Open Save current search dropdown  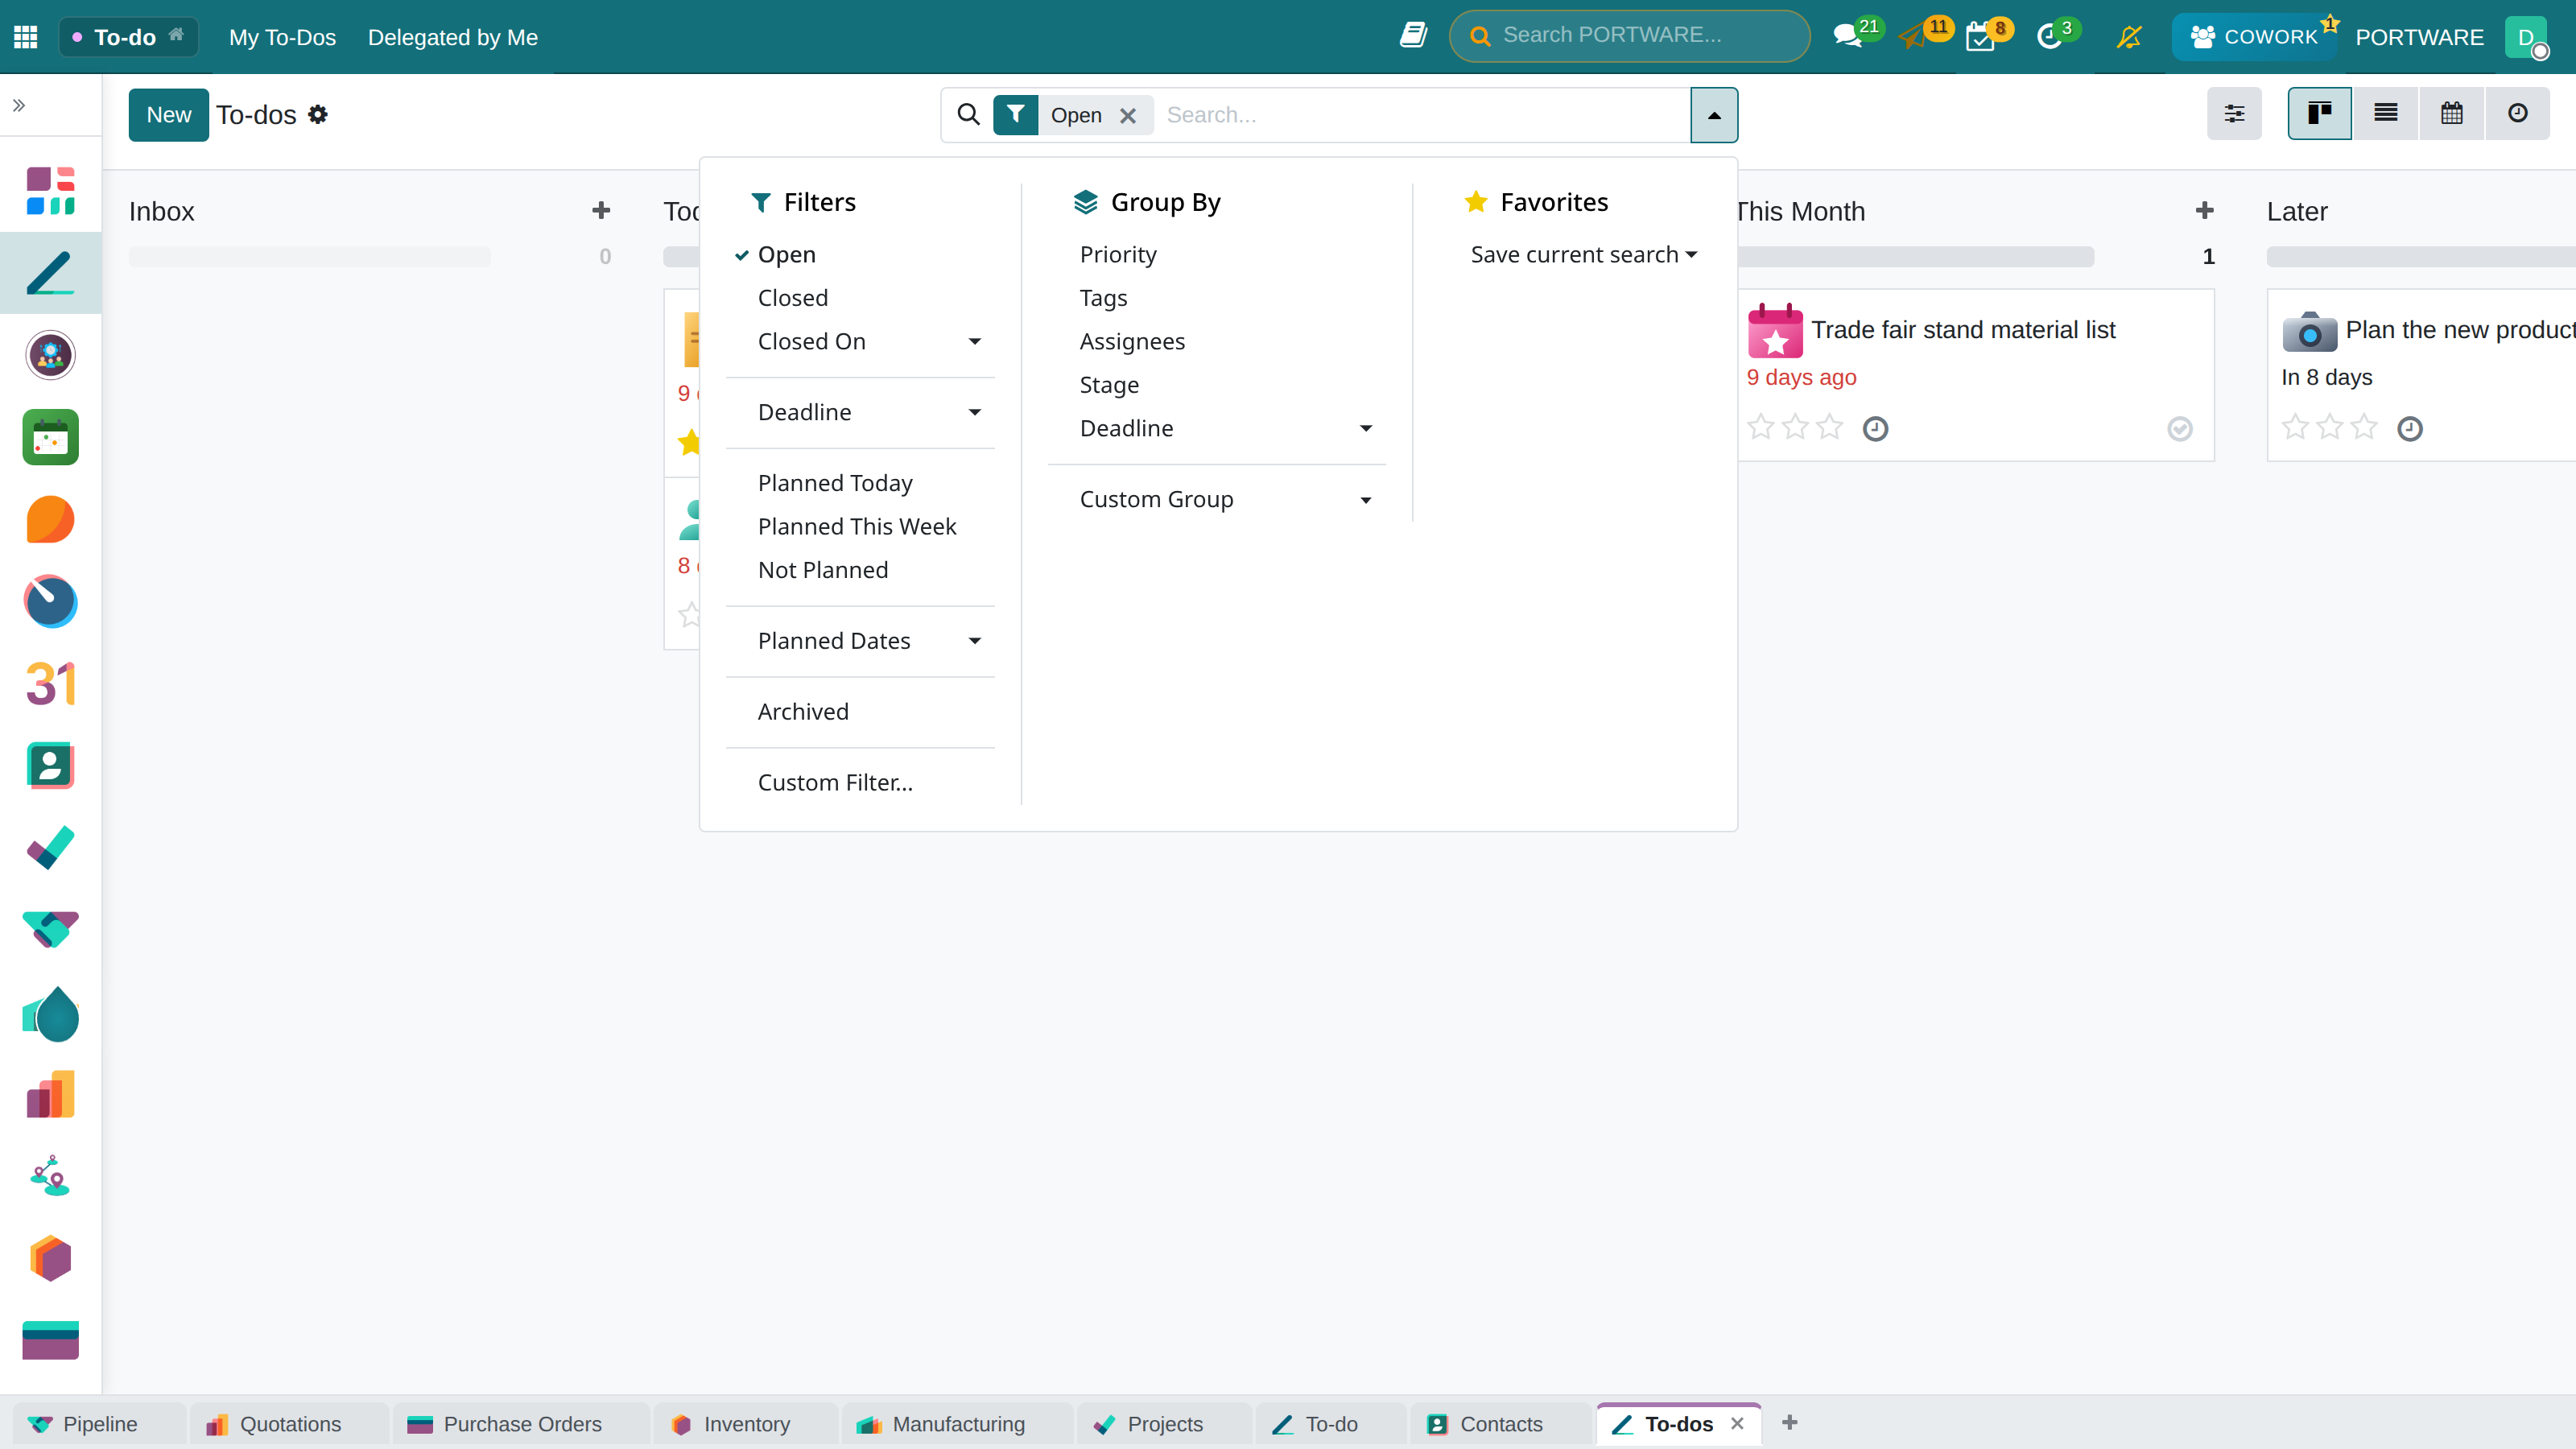1584,255
